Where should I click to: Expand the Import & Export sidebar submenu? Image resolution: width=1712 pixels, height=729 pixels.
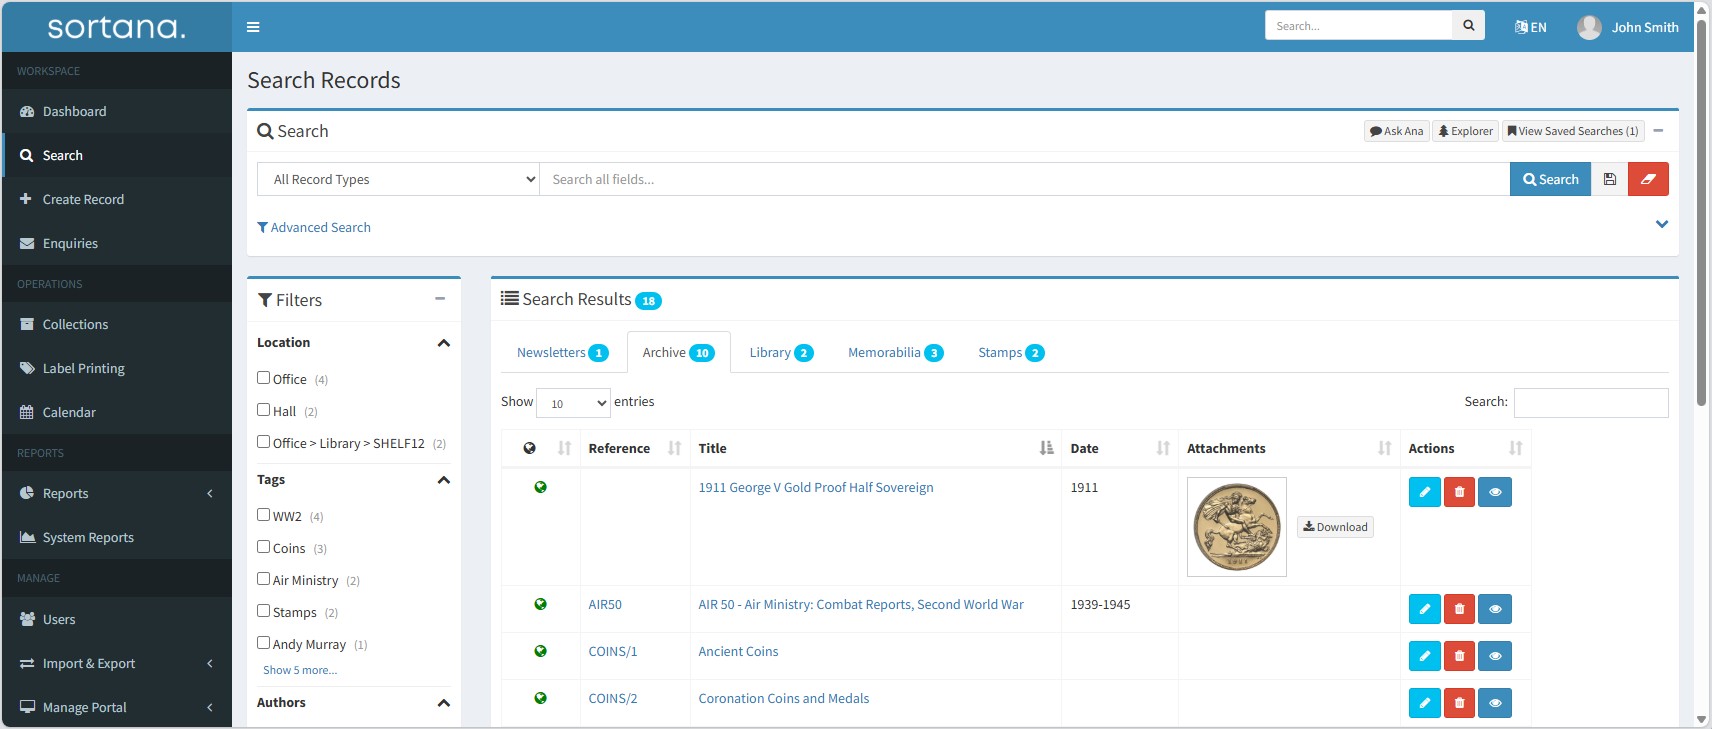[x=116, y=663]
